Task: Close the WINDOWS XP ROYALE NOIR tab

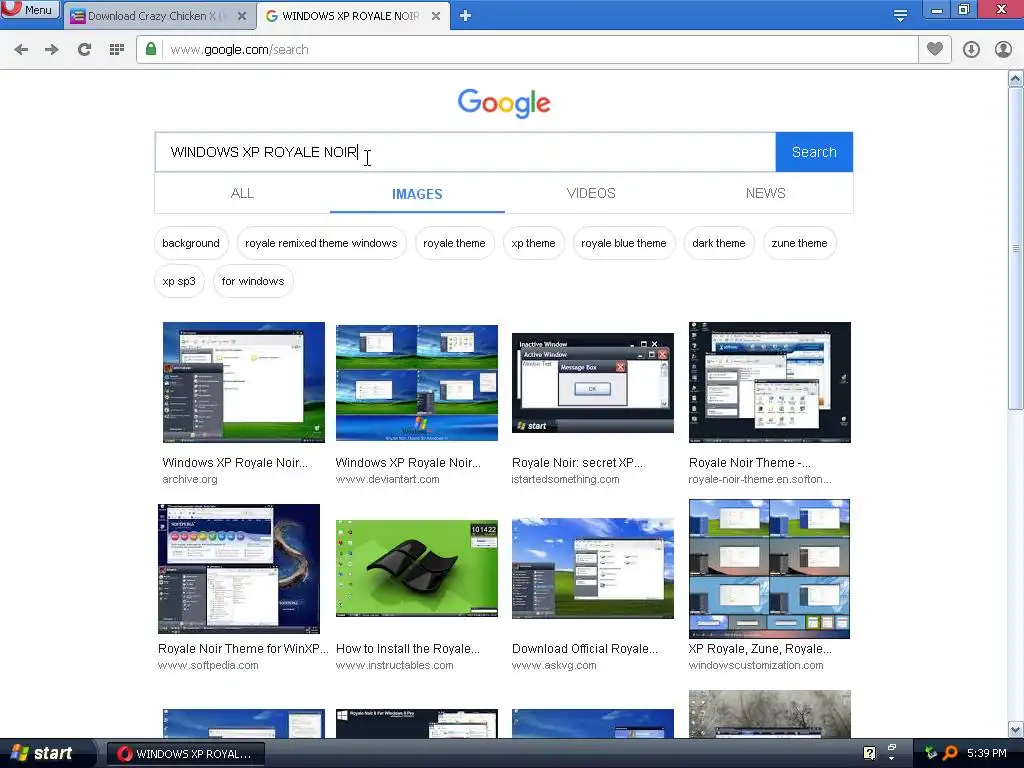Action: [x=436, y=16]
